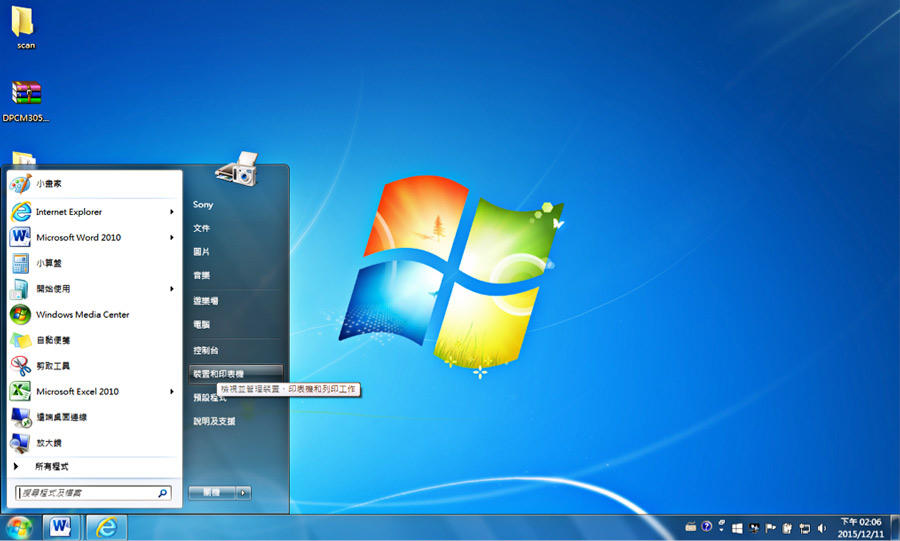This screenshot has width=900, height=541.
Task: Expand All Programs (所有程式)
Action: coord(95,466)
